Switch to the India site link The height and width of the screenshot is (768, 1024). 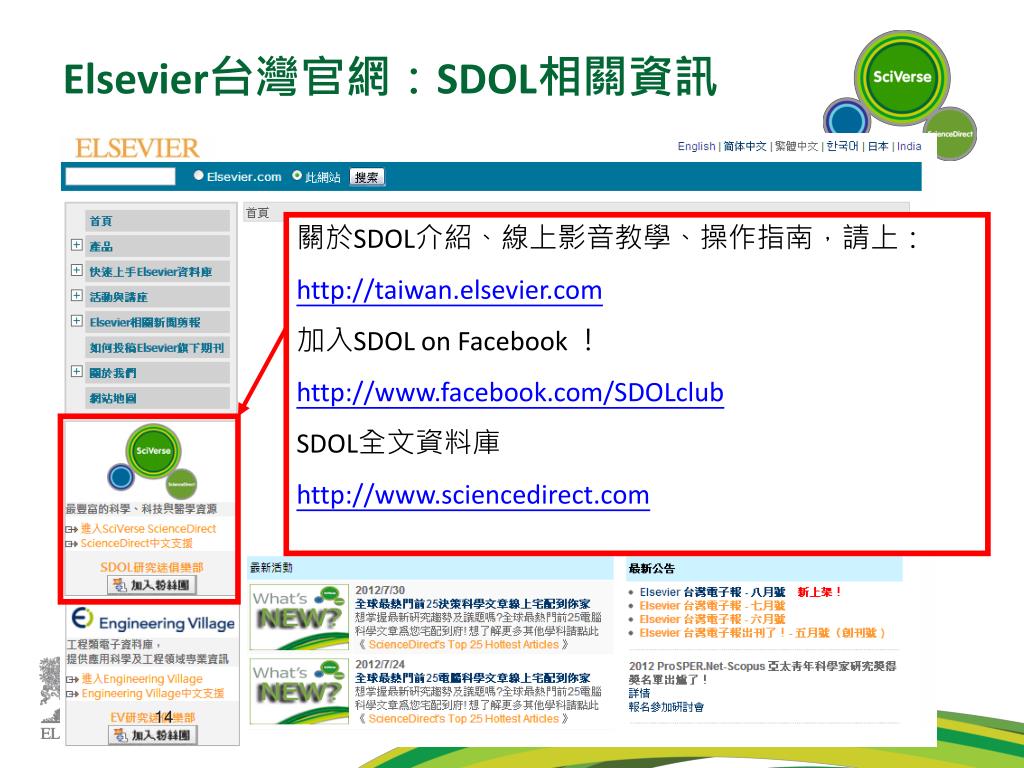point(909,146)
